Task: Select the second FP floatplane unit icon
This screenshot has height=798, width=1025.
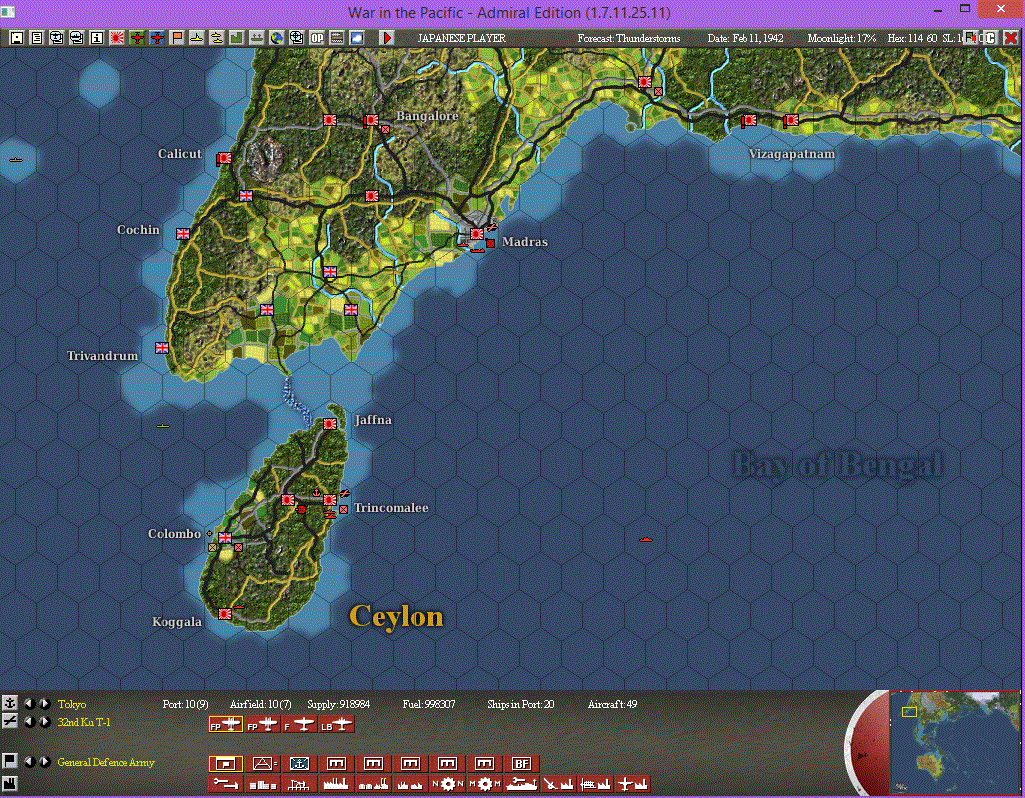Action: click(x=262, y=725)
